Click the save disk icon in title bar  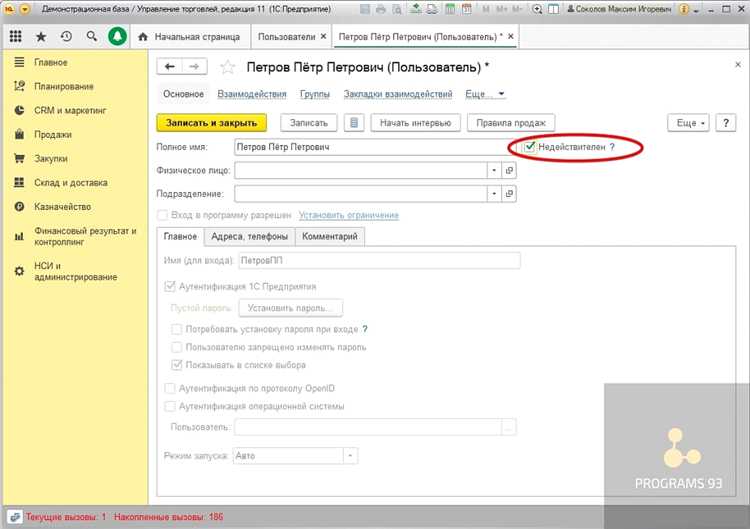tap(365, 9)
